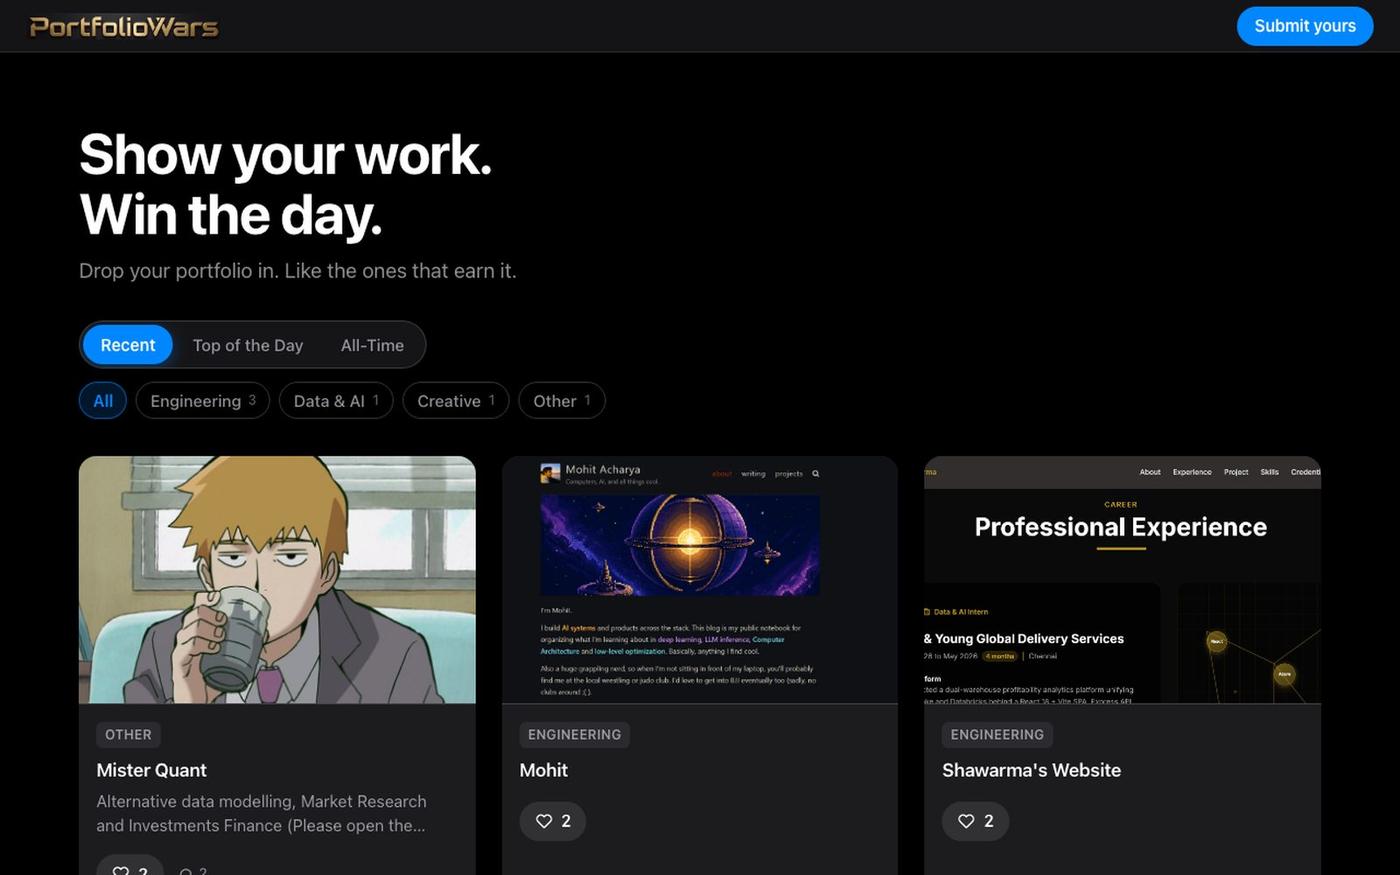Like the Mohit portfolio with the heart icon

552,821
